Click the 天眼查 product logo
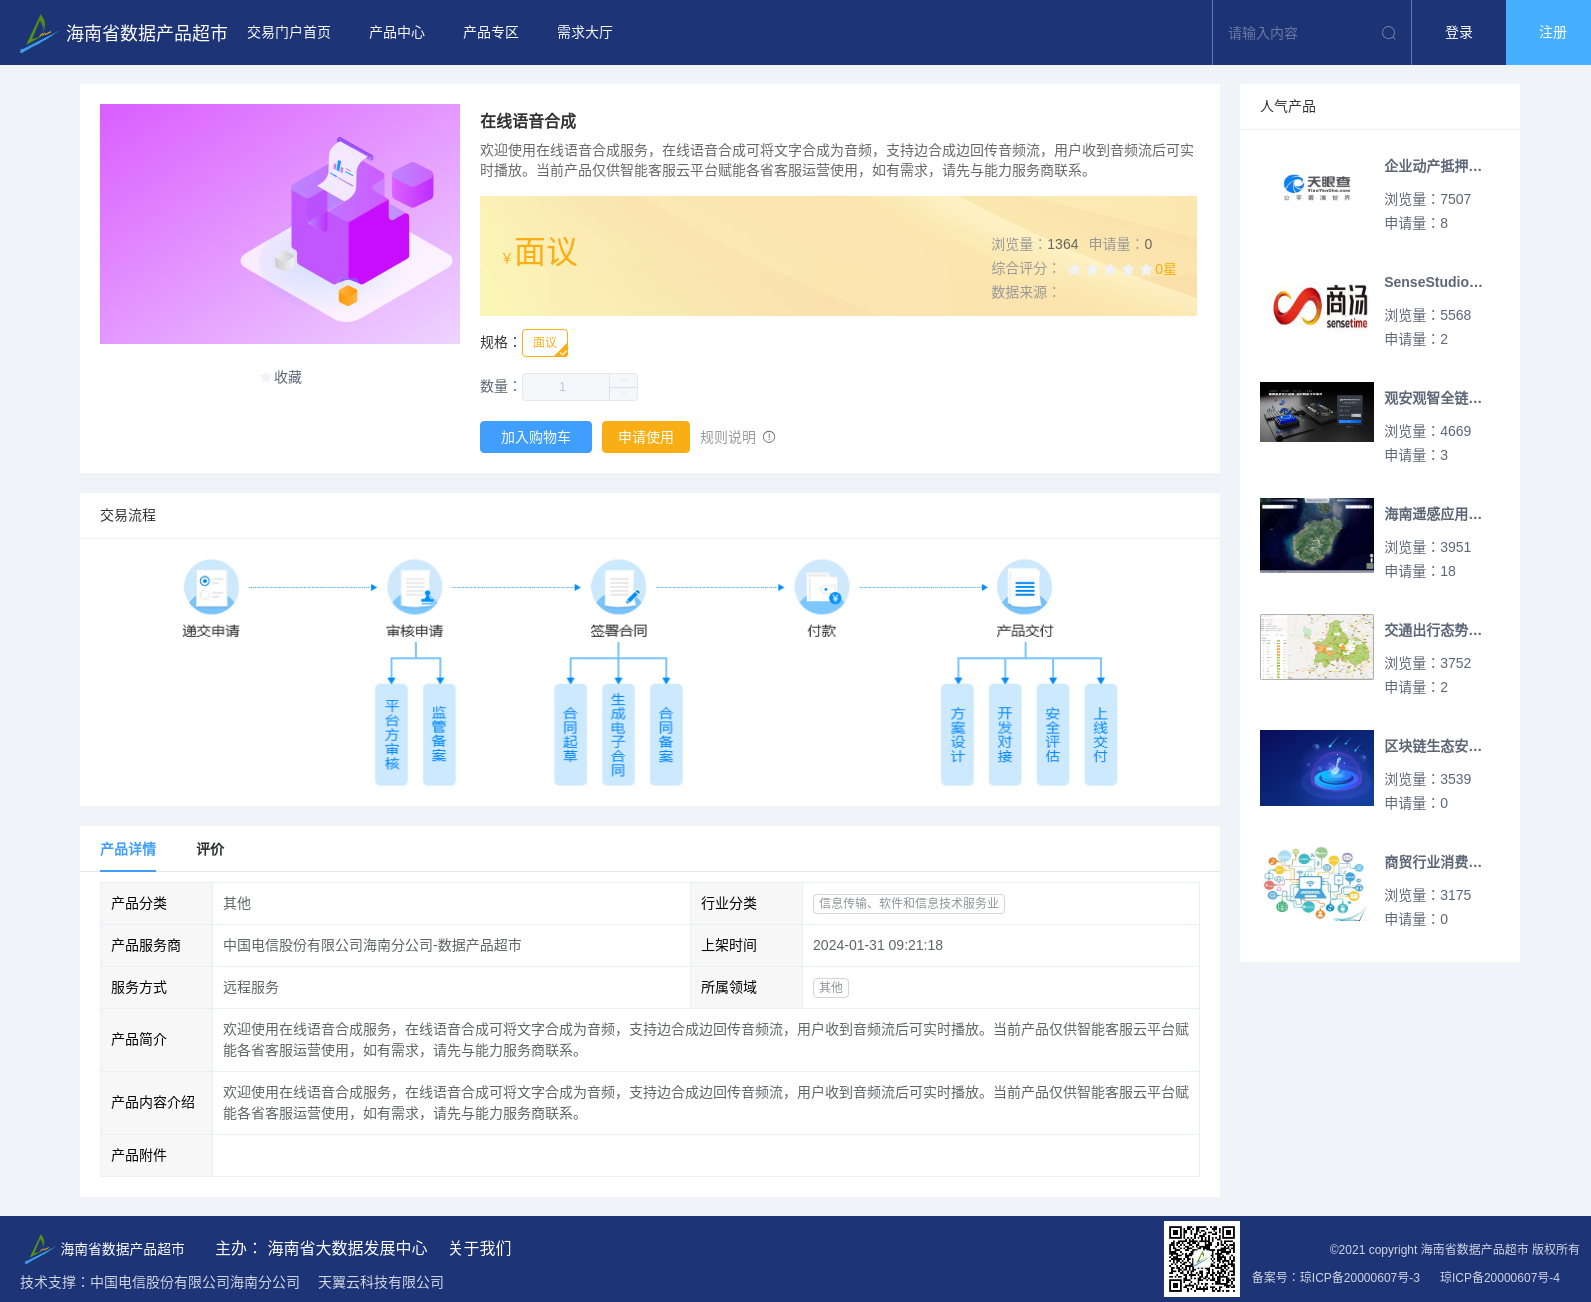Image resolution: width=1591 pixels, height=1302 pixels. (x=1317, y=188)
